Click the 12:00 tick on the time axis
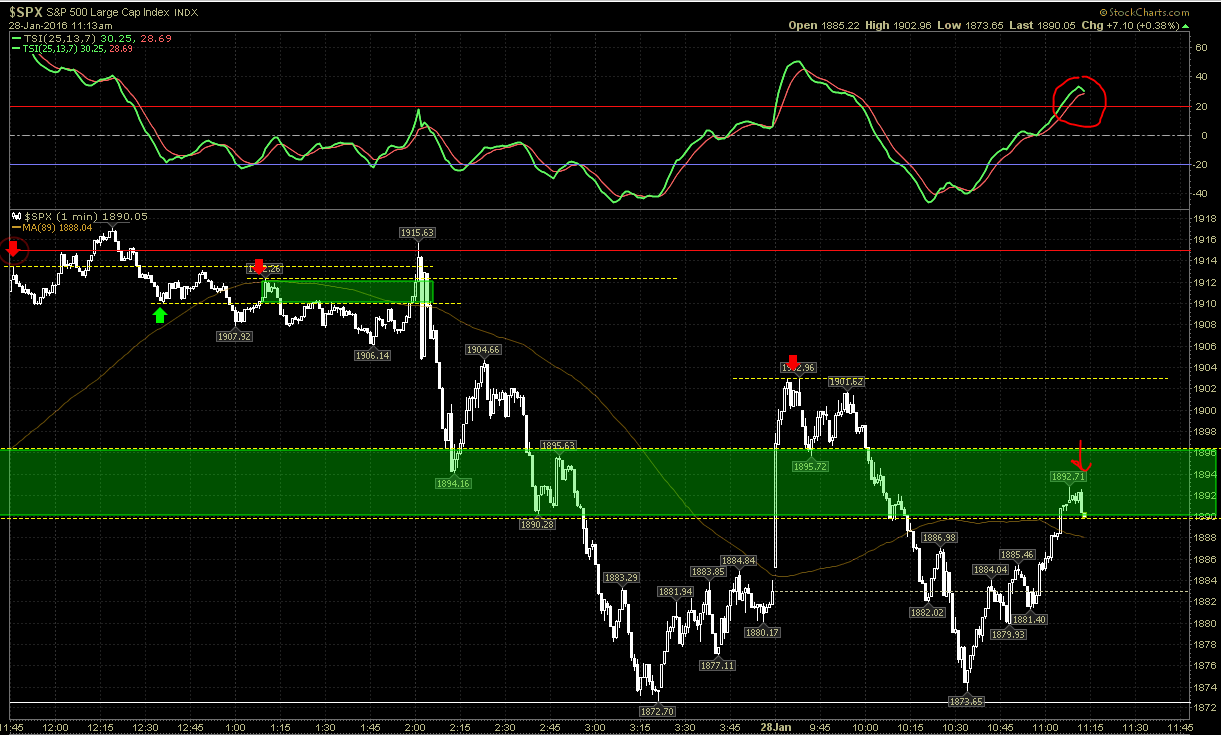 pos(55,727)
